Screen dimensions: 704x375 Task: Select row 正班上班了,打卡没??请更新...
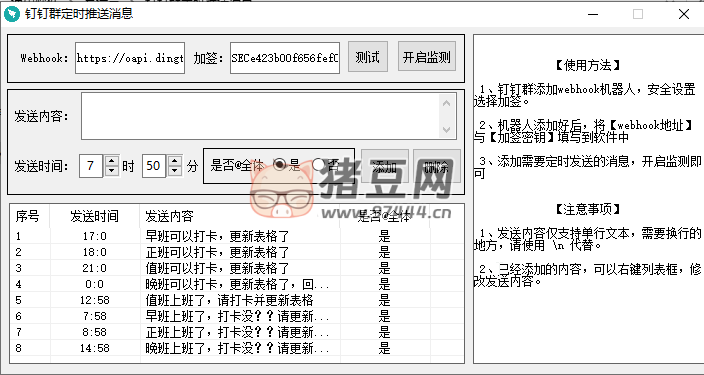237,332
